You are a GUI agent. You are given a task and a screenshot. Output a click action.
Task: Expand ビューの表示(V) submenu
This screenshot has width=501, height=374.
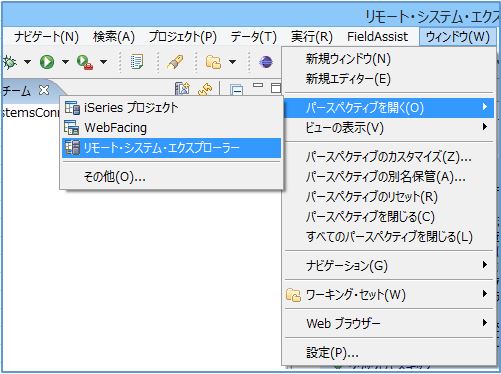[389, 128]
